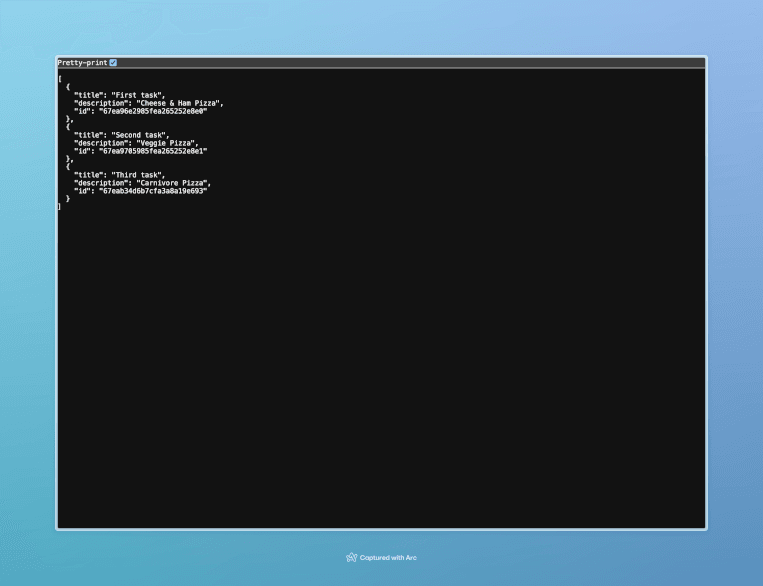Click the "id" key in the third object
This screenshot has width=763, height=586.
[81, 191]
